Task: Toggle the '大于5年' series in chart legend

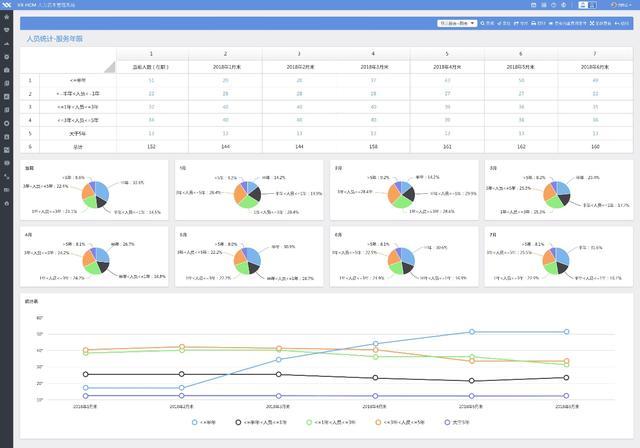Action: click(449, 423)
